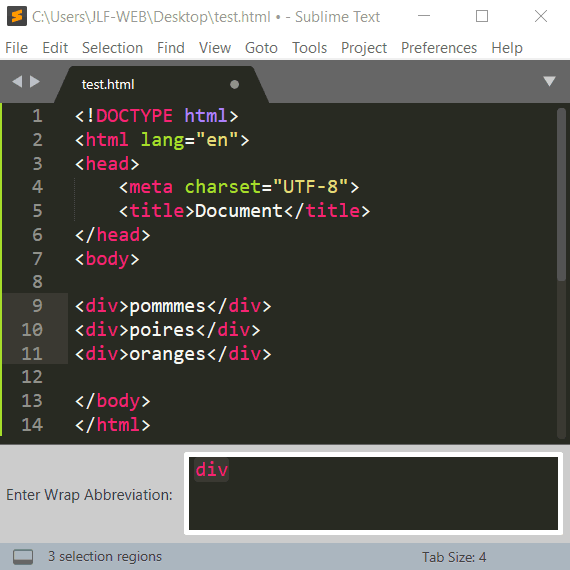Click the opening head tag
570x570 pixels.
[107, 164]
